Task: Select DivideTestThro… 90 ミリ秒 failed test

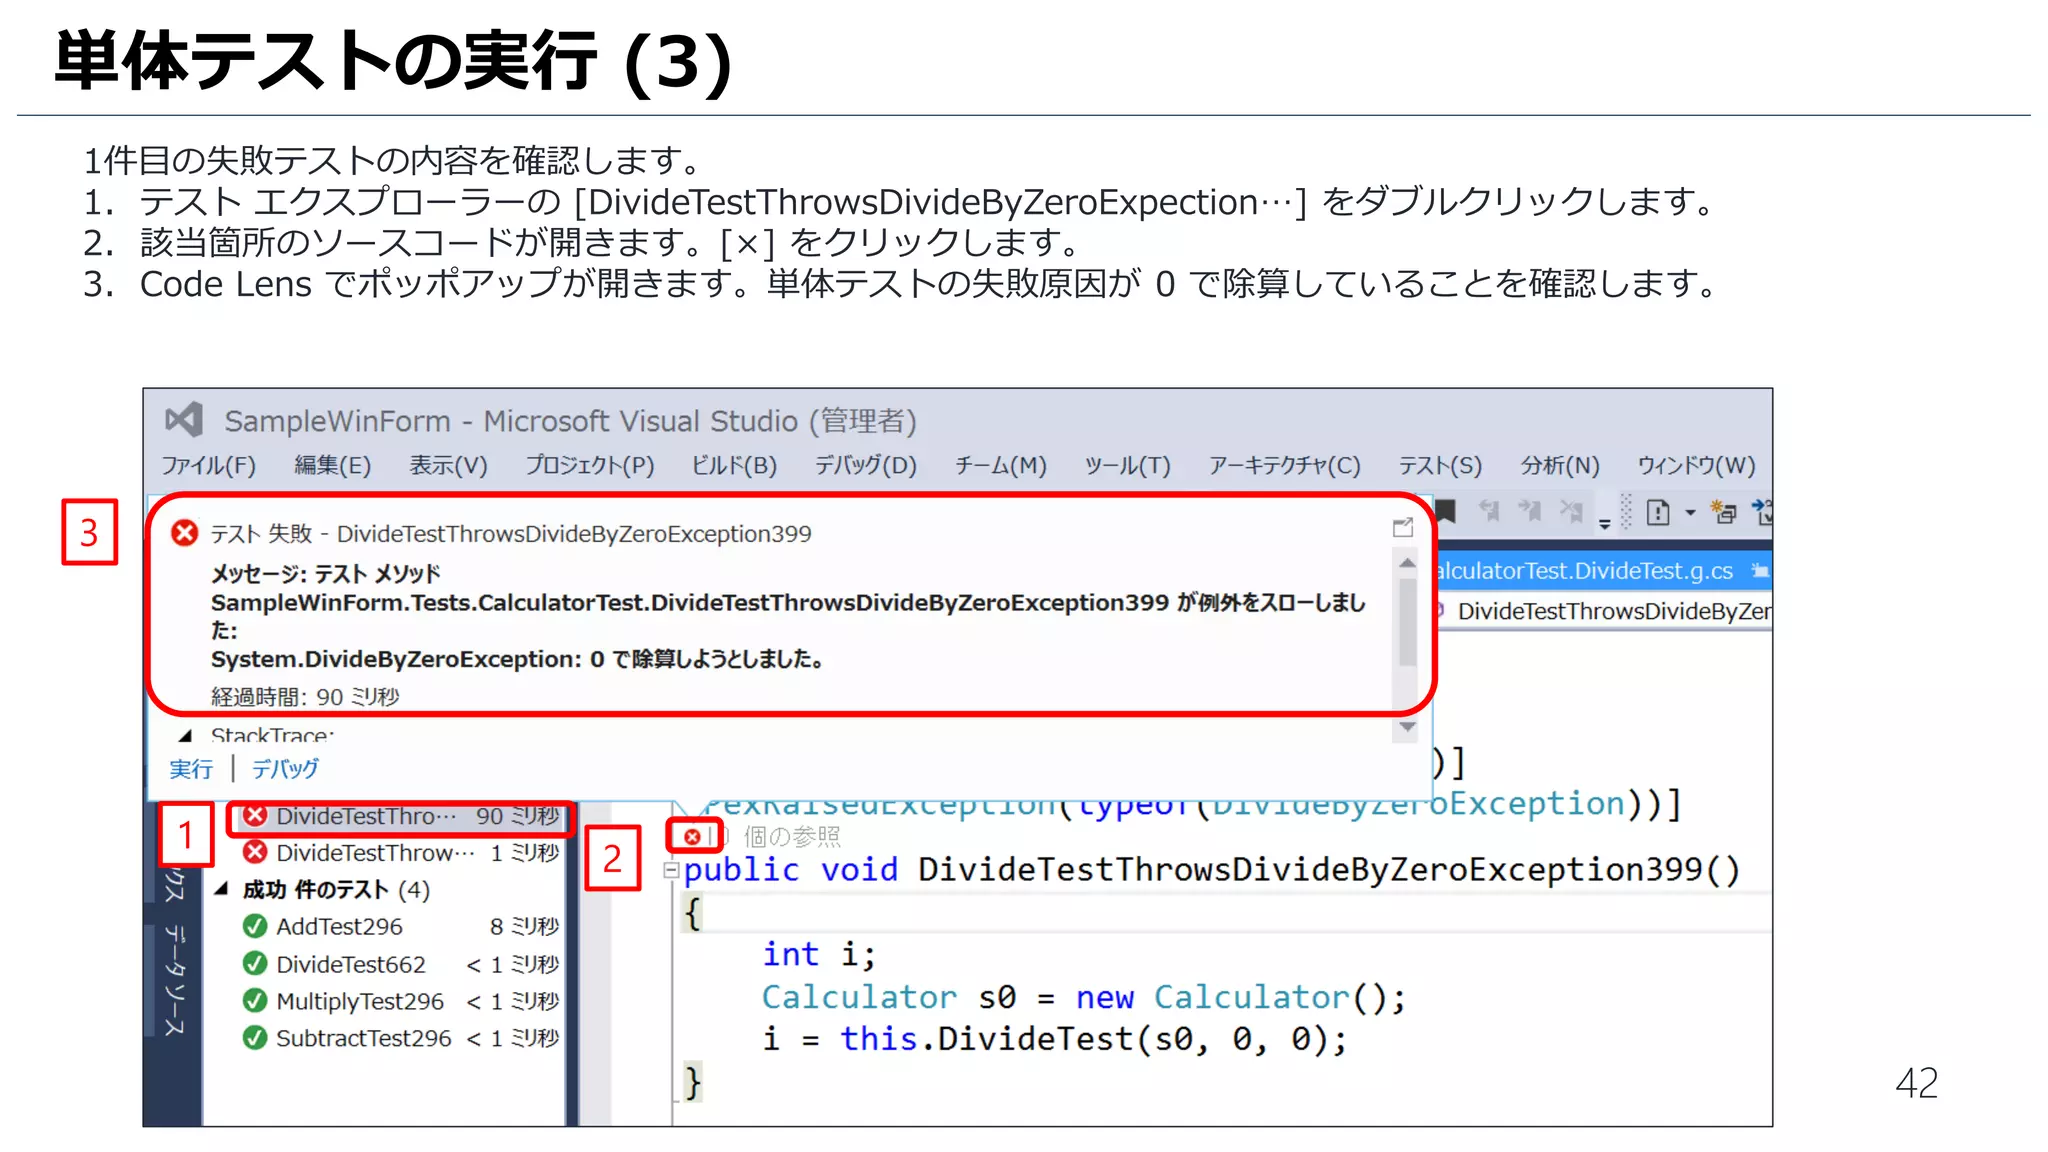Action: click(x=401, y=816)
